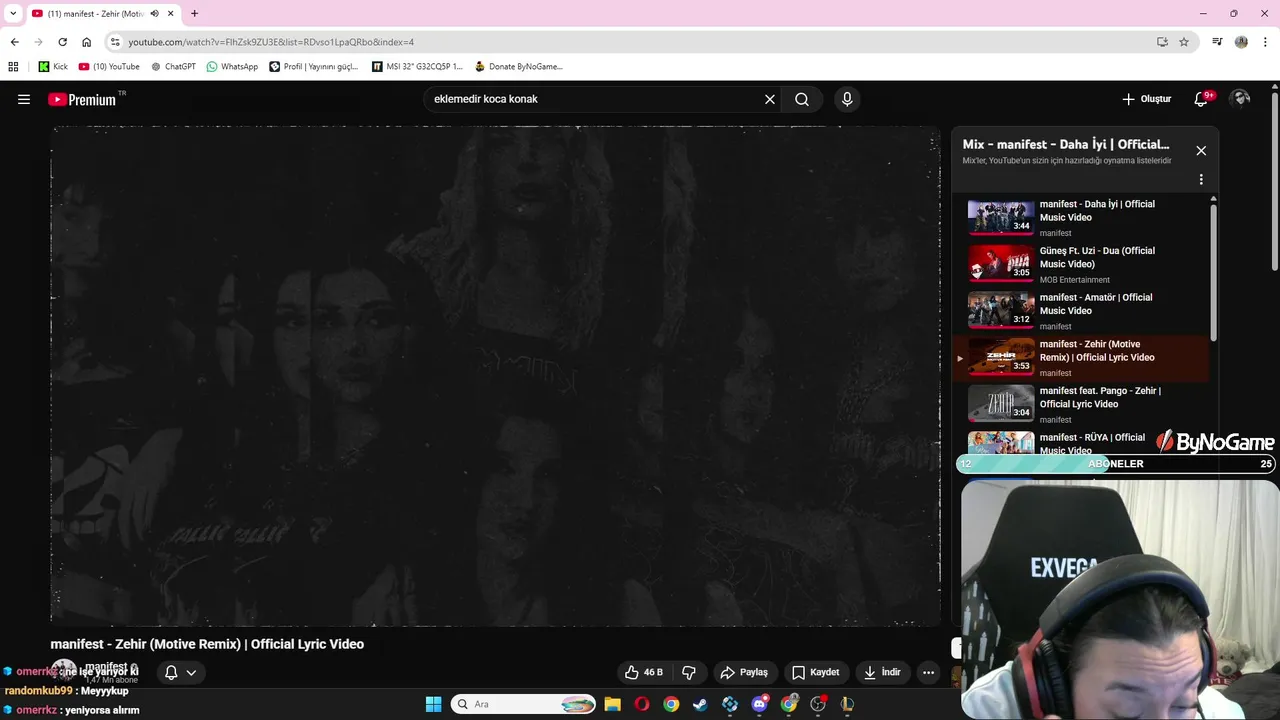The height and width of the screenshot is (720, 1280).
Task: View site information icon in address bar
Action: click(x=115, y=42)
